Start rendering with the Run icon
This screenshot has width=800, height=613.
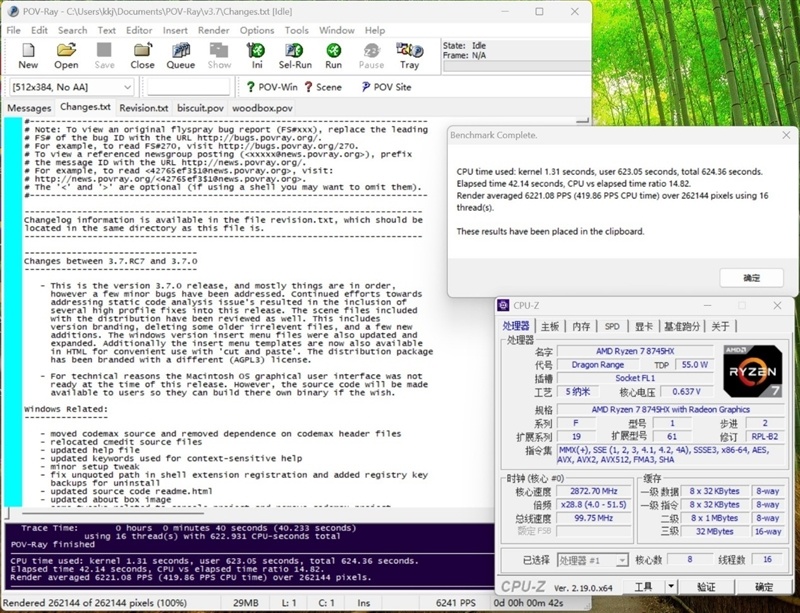point(333,50)
